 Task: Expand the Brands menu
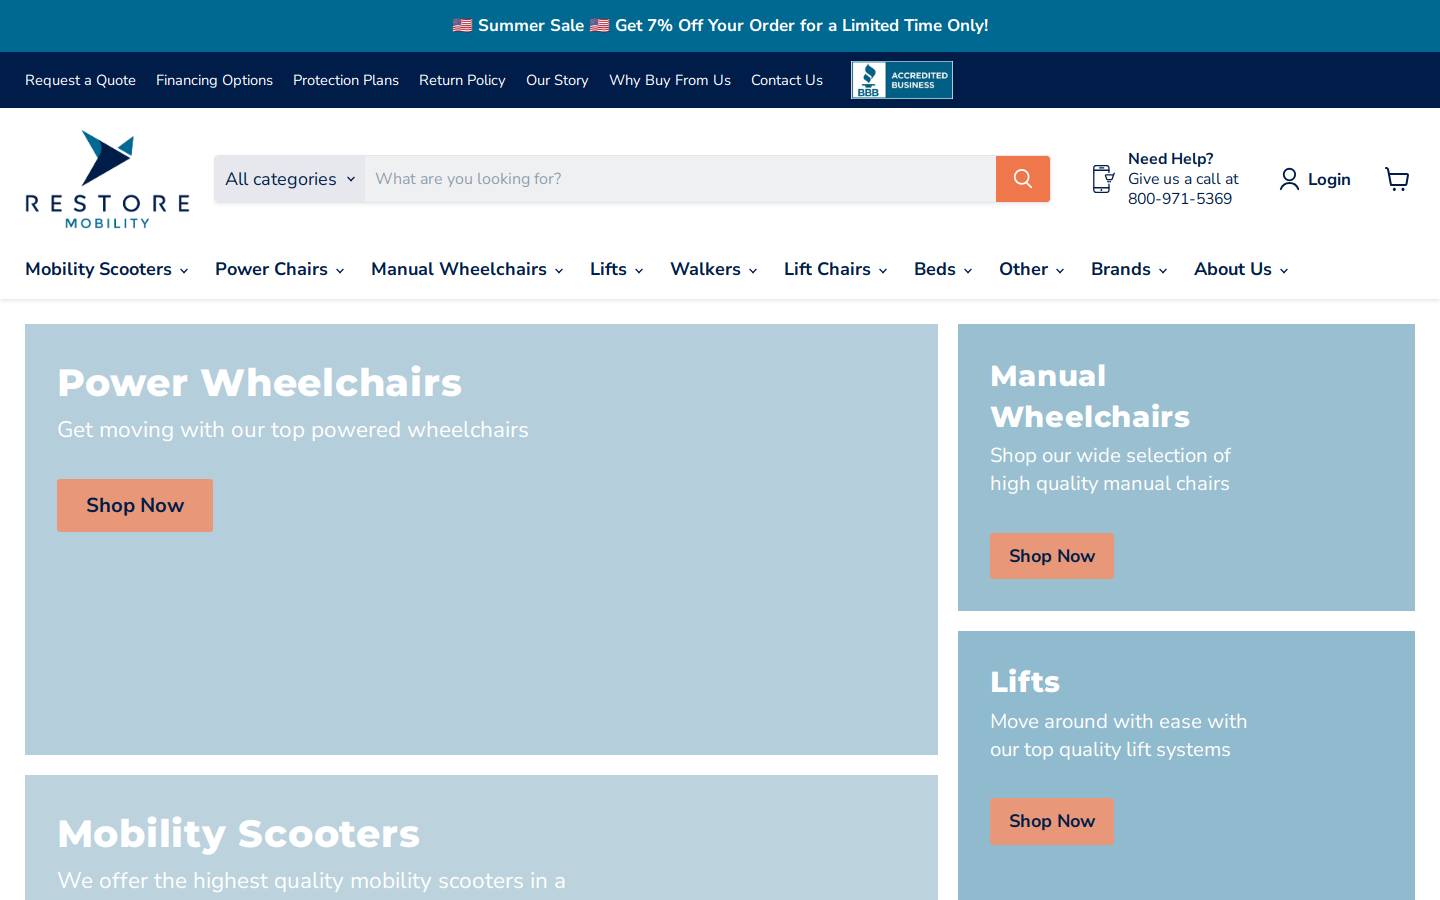click(1128, 269)
